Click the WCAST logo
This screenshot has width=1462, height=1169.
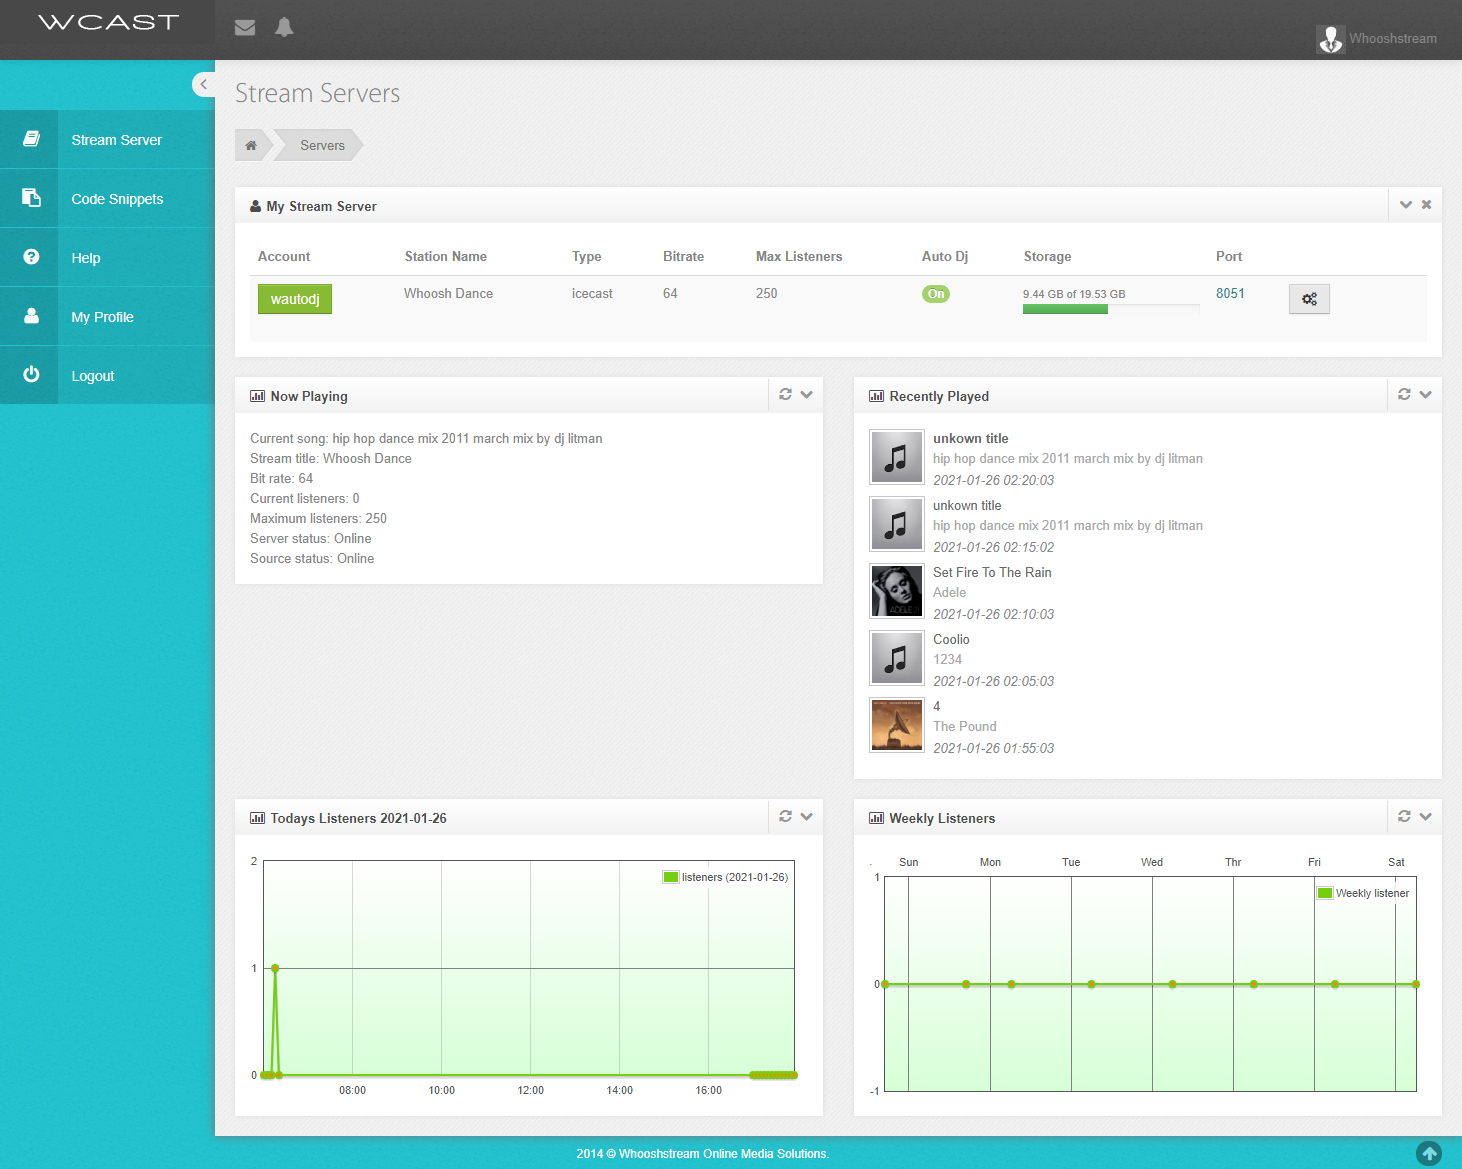click(x=108, y=23)
